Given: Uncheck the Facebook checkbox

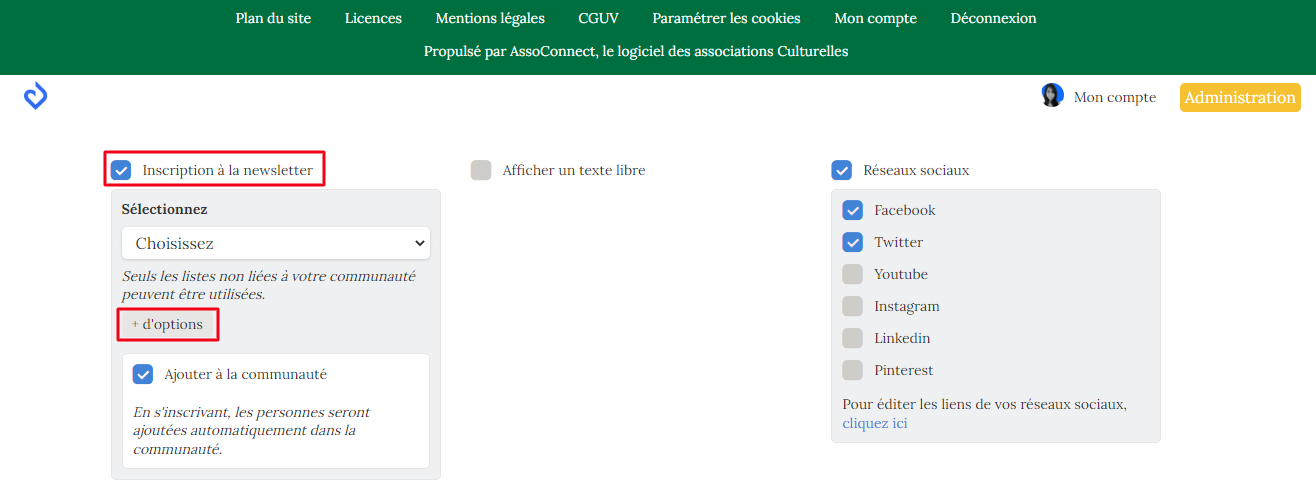Looking at the screenshot, I should (x=852, y=210).
